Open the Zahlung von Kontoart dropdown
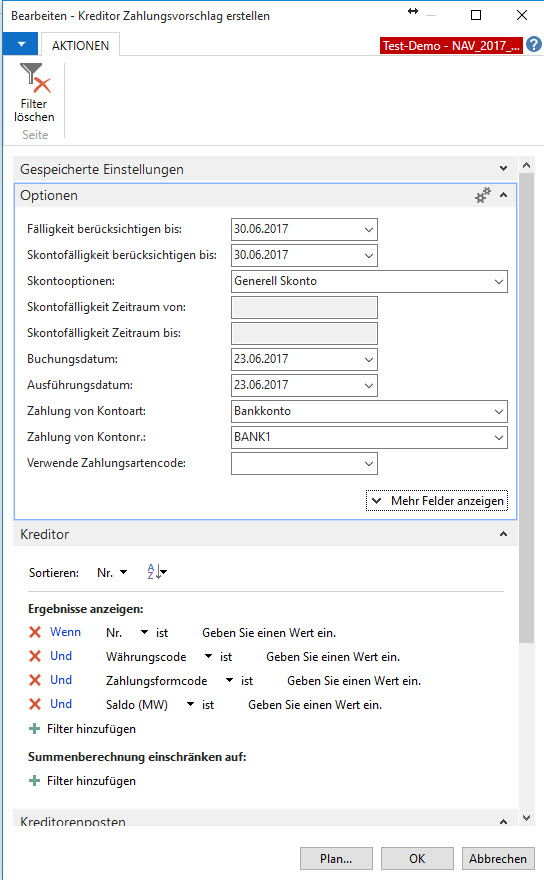This screenshot has height=880, width=544. pyautogui.click(x=499, y=412)
